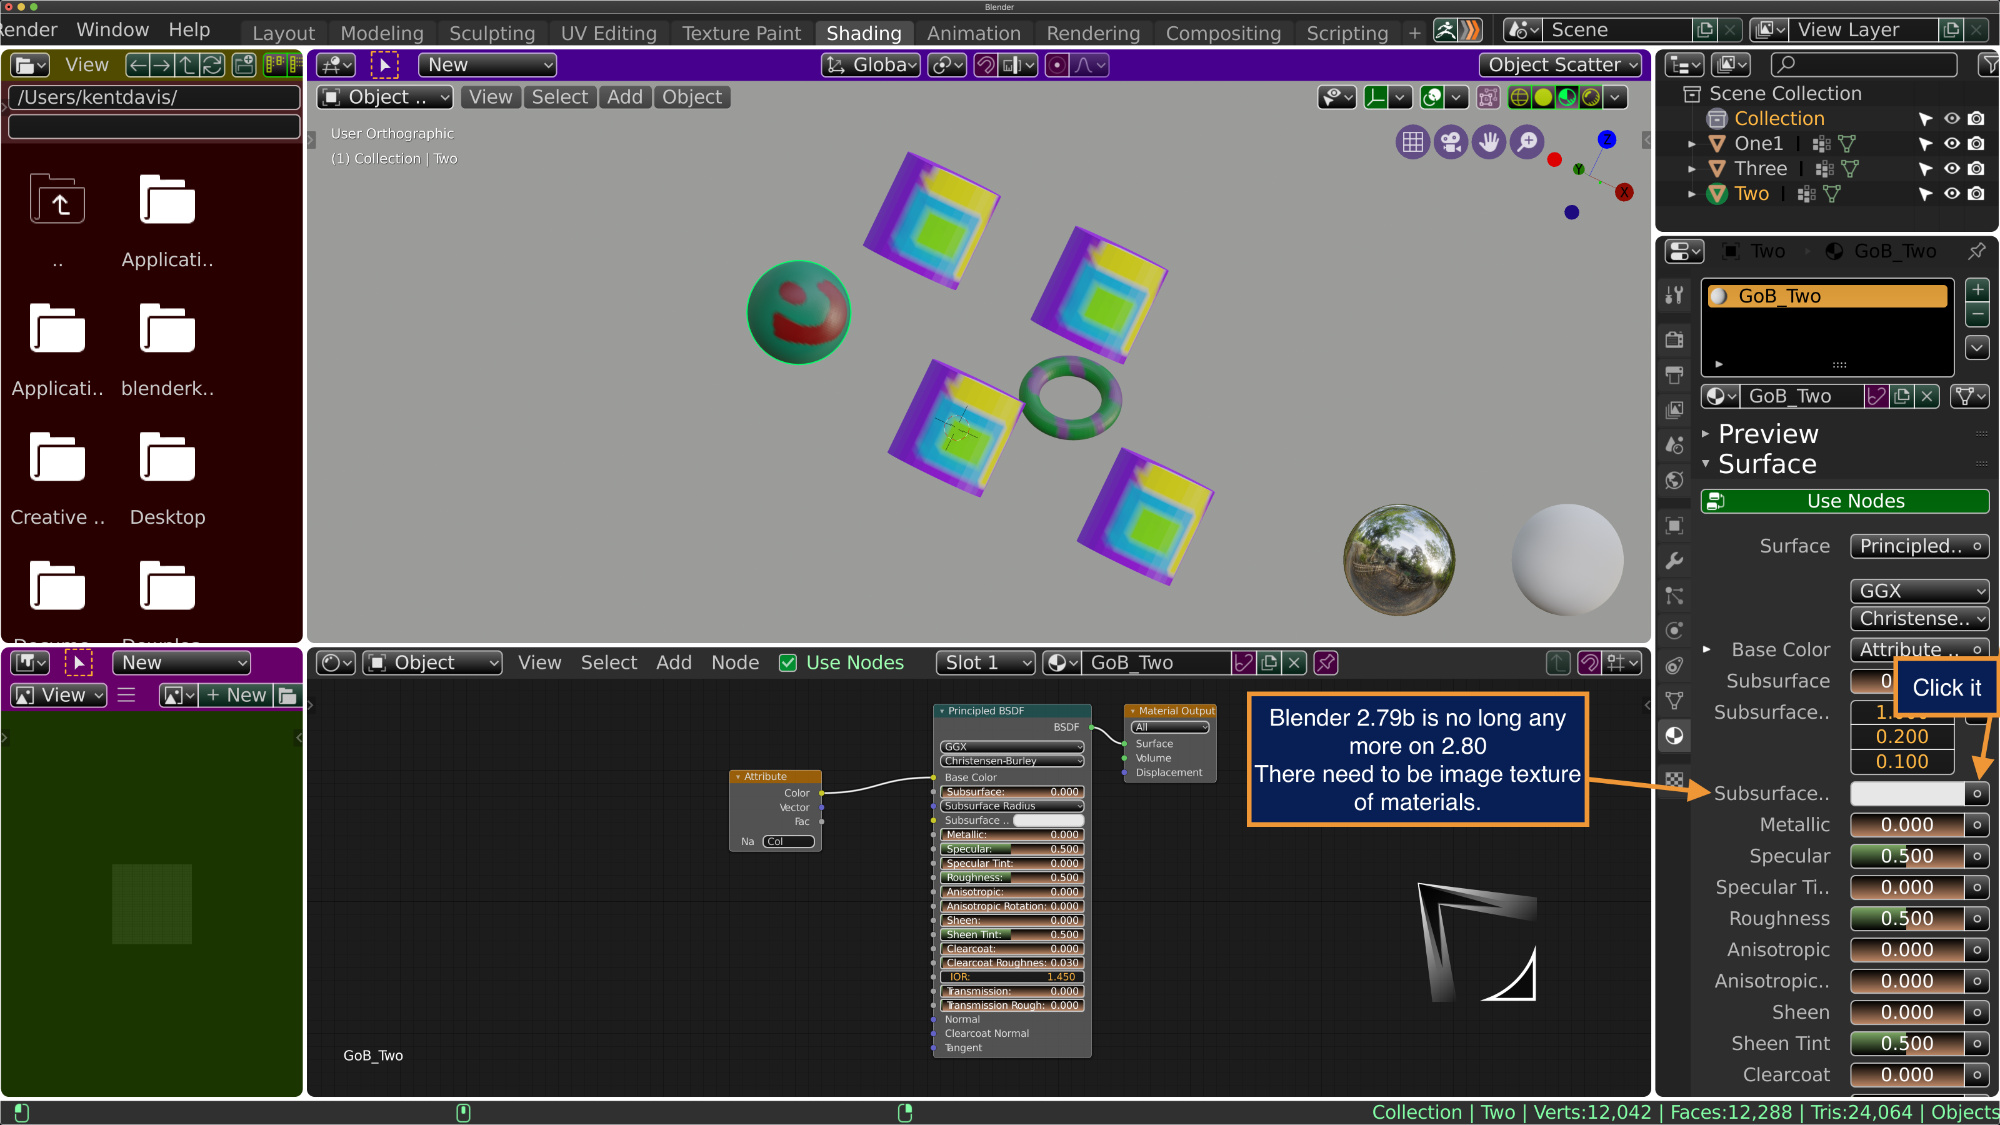Image resolution: width=2000 pixels, height=1125 pixels.
Task: Open the Modifiers wrench tab icon
Action: click(1675, 561)
